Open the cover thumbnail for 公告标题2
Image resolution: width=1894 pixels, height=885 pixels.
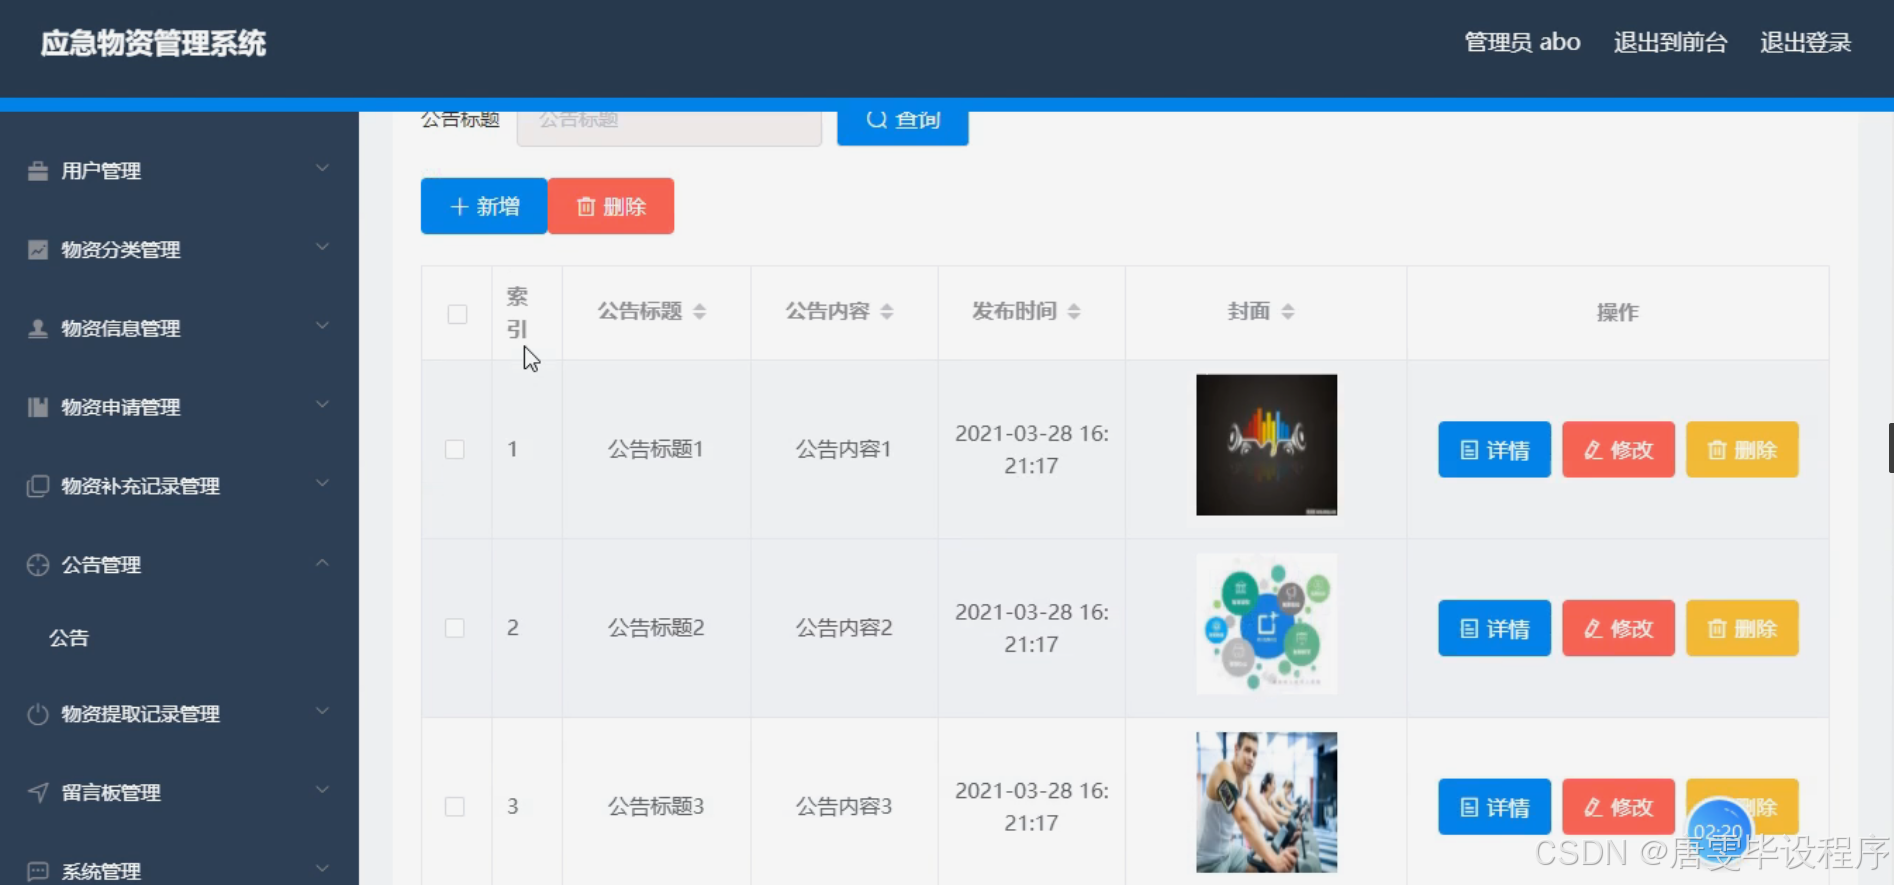[1266, 624]
